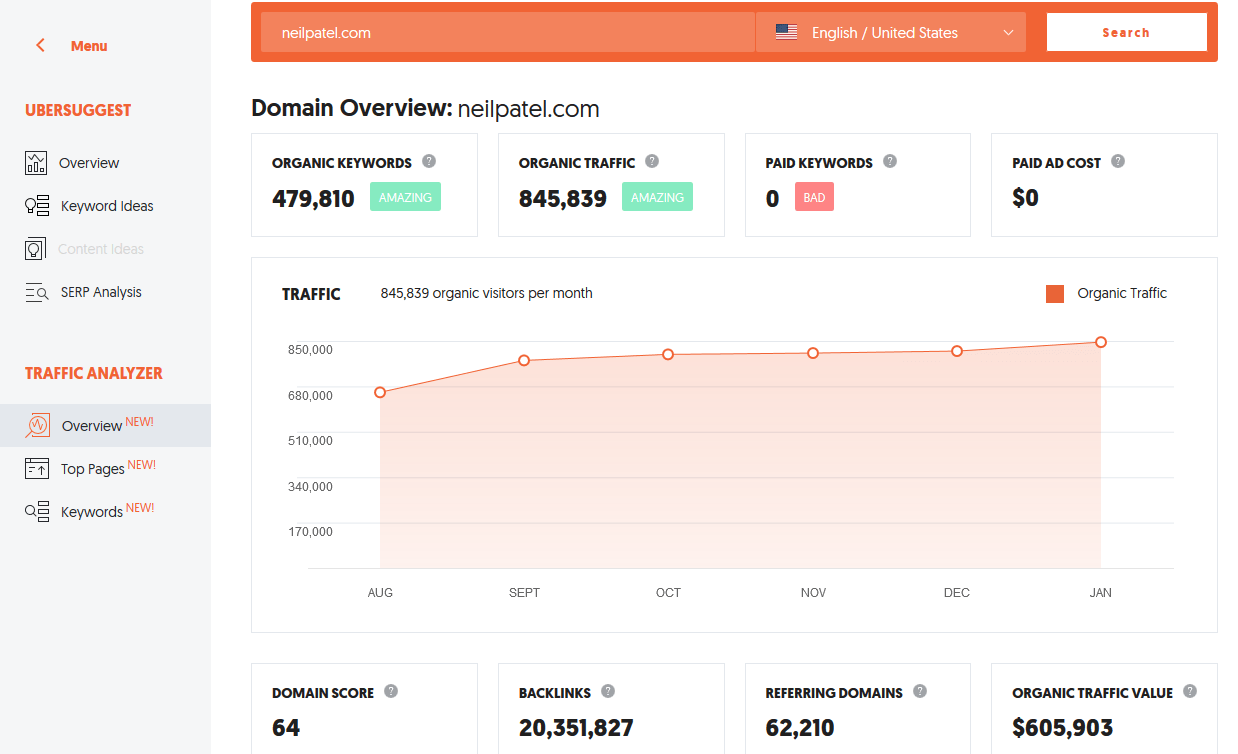Click help icon next to Domain Score
This screenshot has width=1238, height=754.
pos(391,691)
